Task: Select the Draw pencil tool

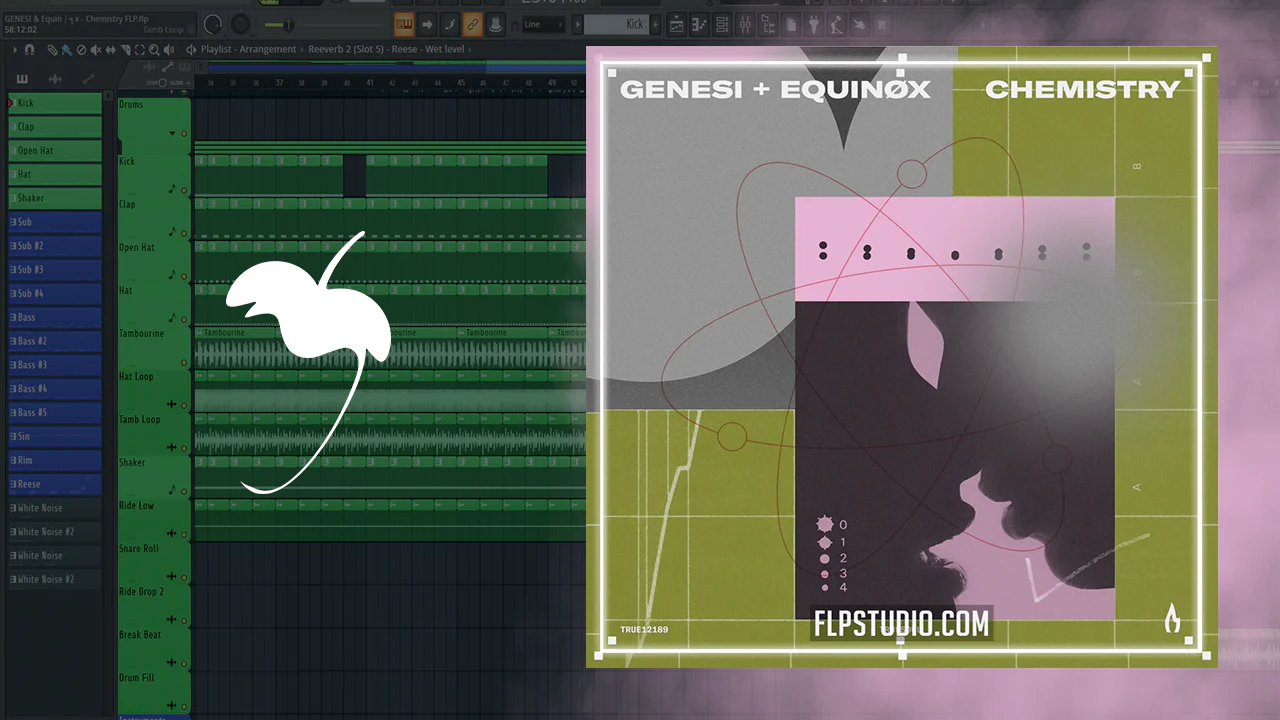Action: click(x=52, y=49)
